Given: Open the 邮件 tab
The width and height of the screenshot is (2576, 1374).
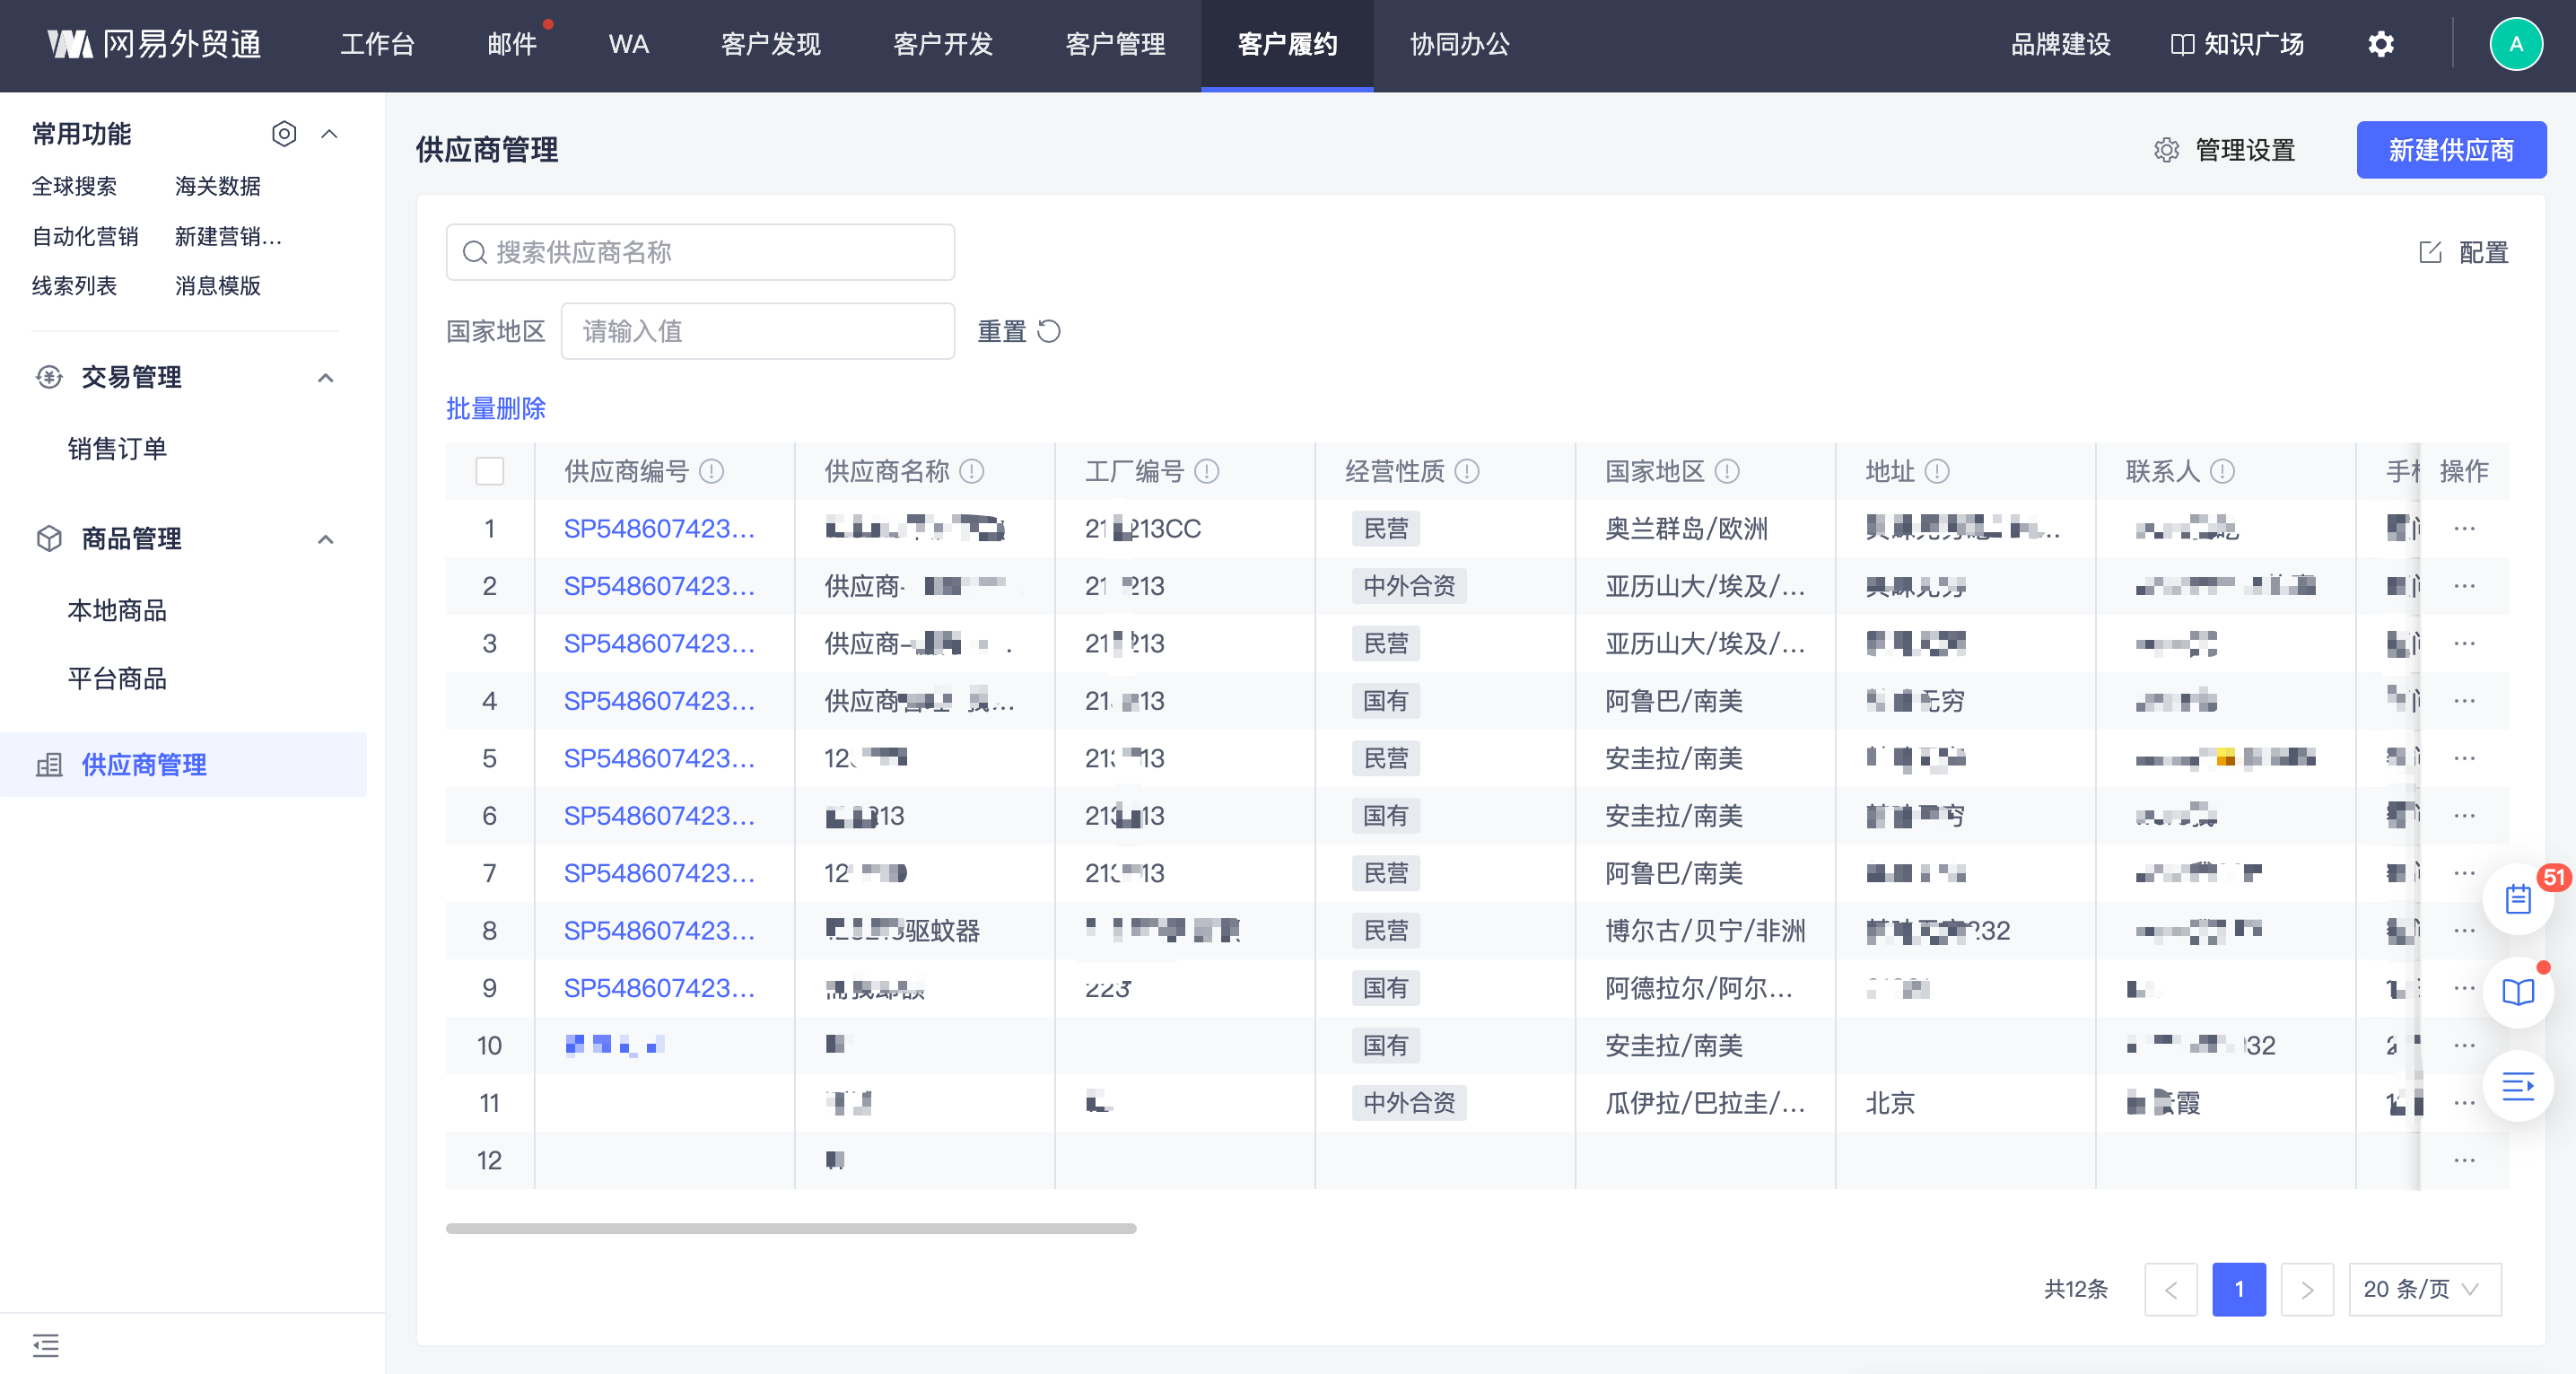Looking at the screenshot, I should [x=512, y=44].
